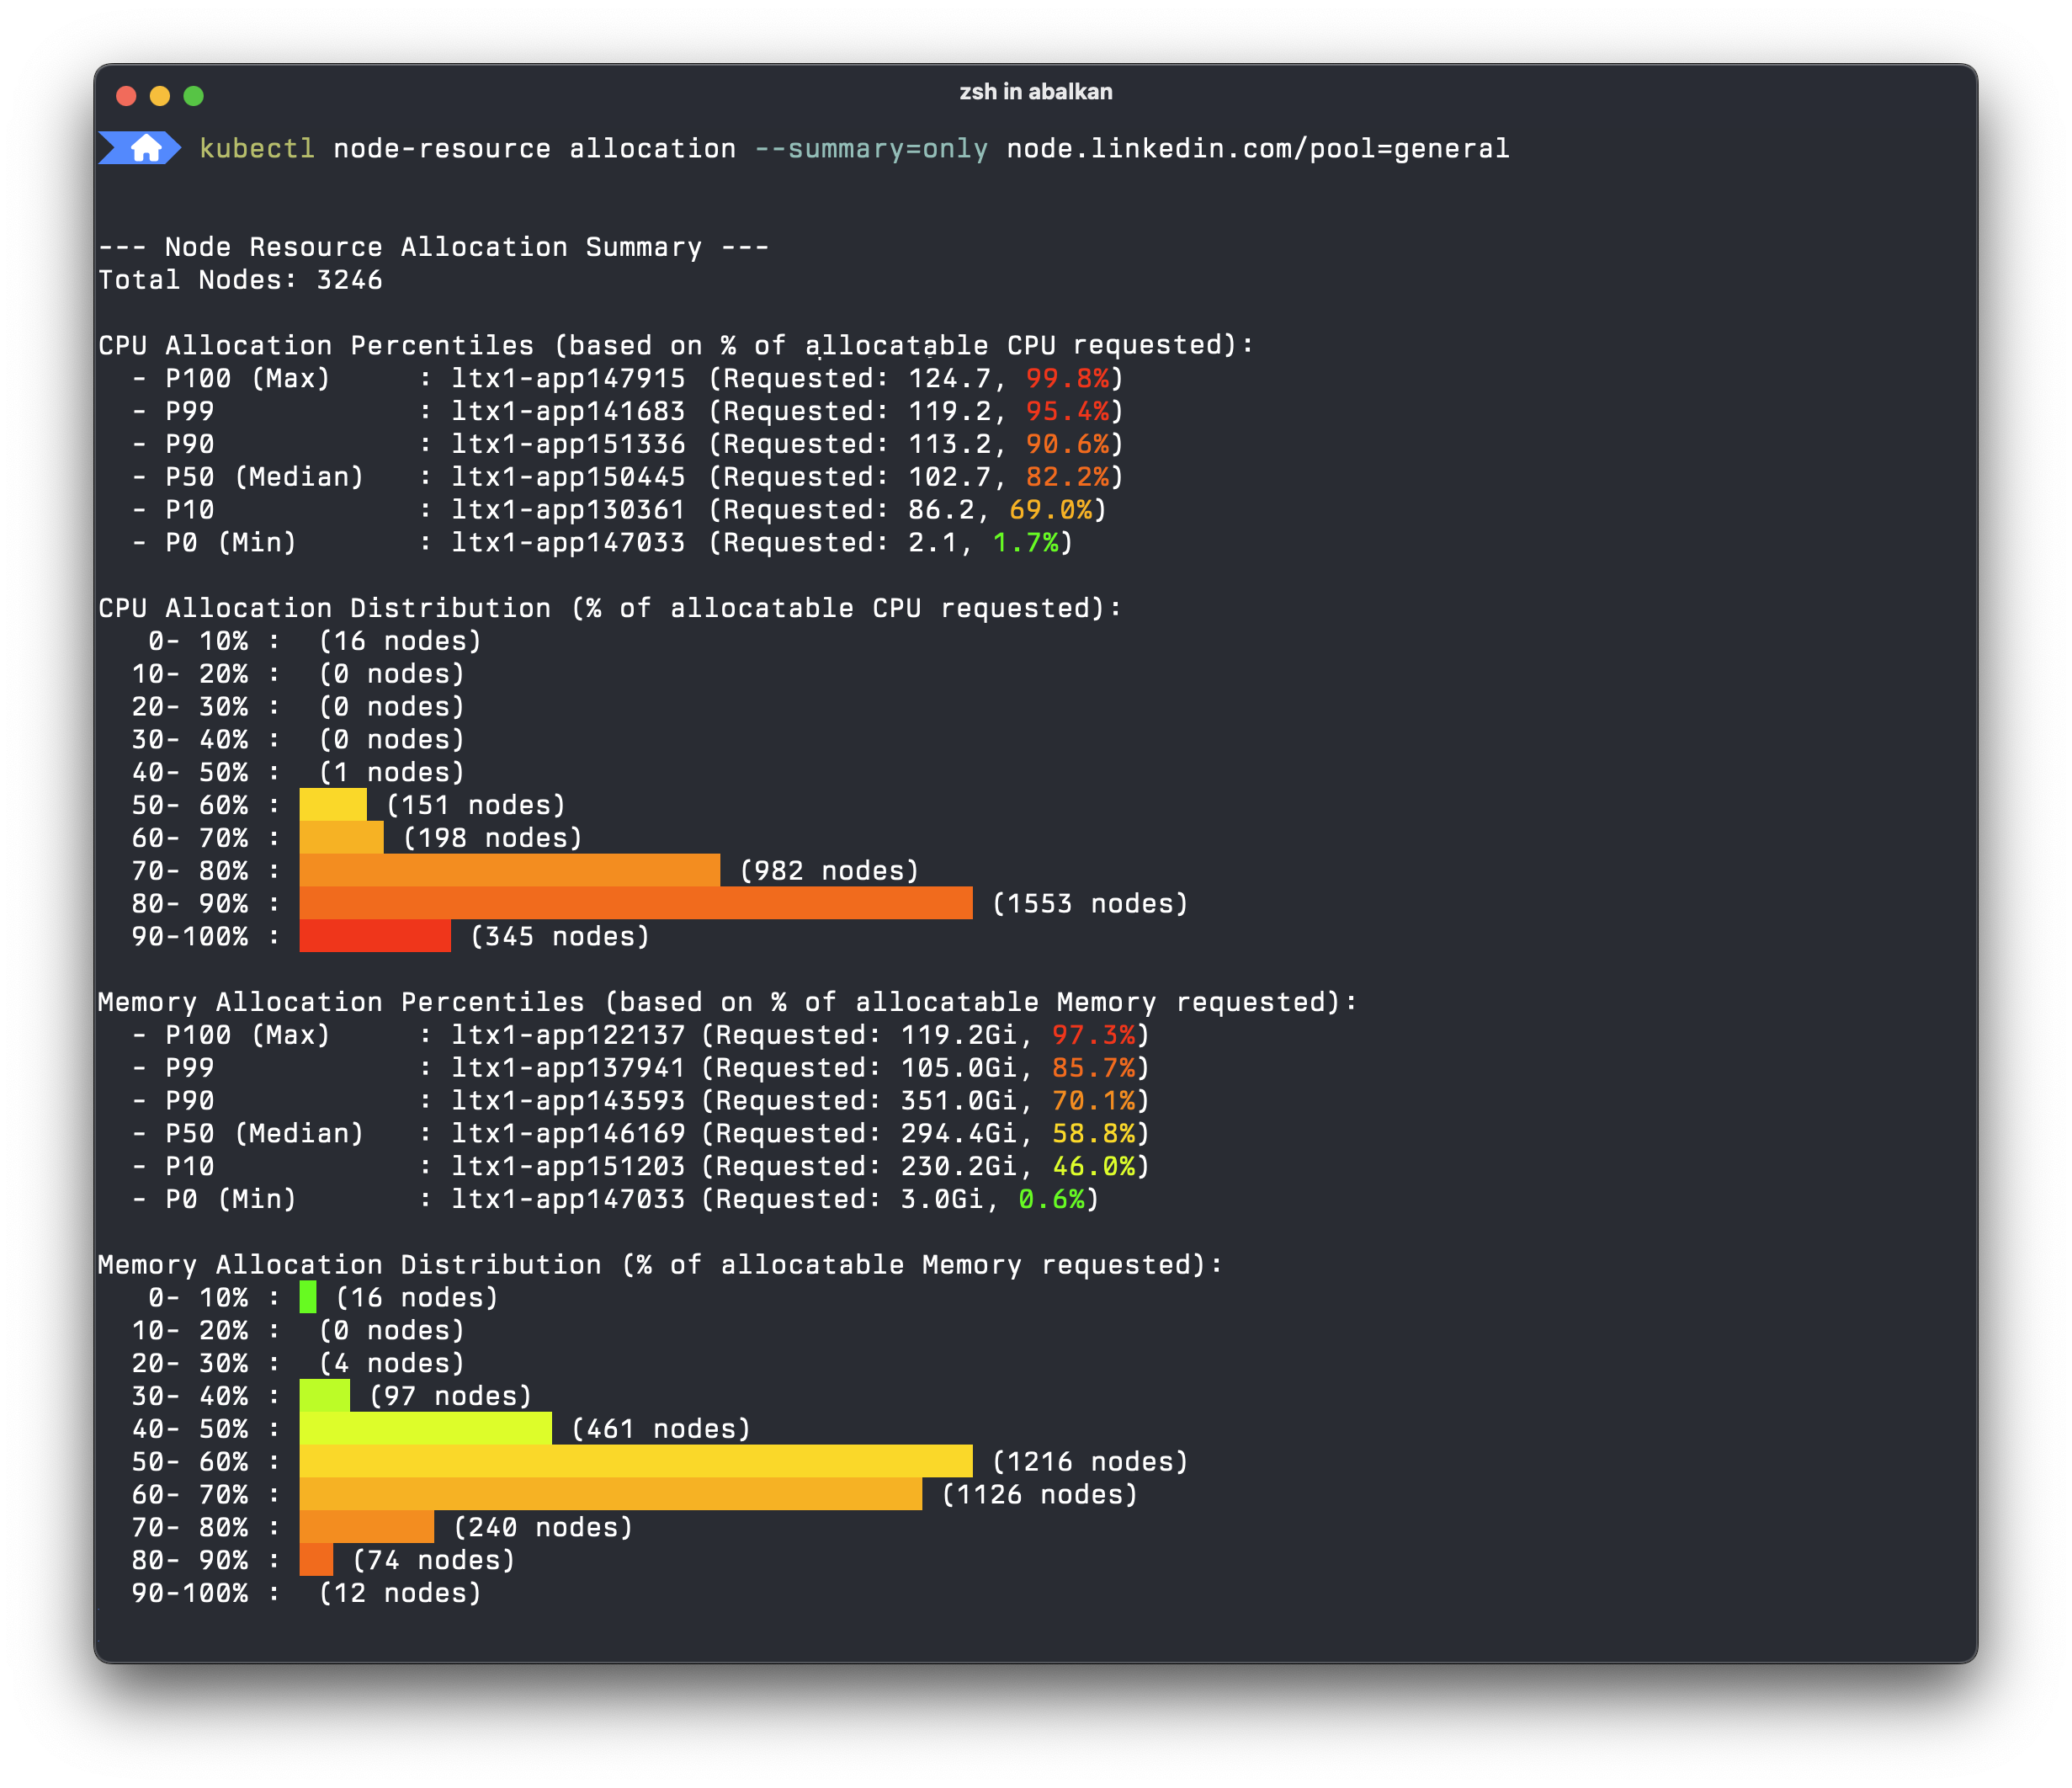Click the yellow minimize window button
Screen dimensions: 2072x1788
160,96
